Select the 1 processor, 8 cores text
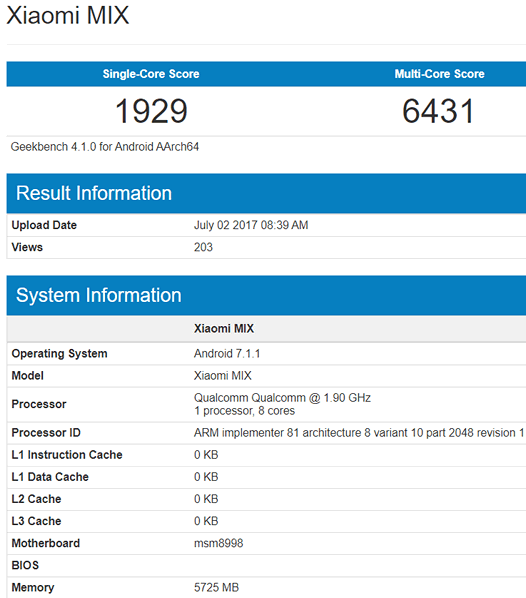This screenshot has width=526, height=598. [x=245, y=411]
